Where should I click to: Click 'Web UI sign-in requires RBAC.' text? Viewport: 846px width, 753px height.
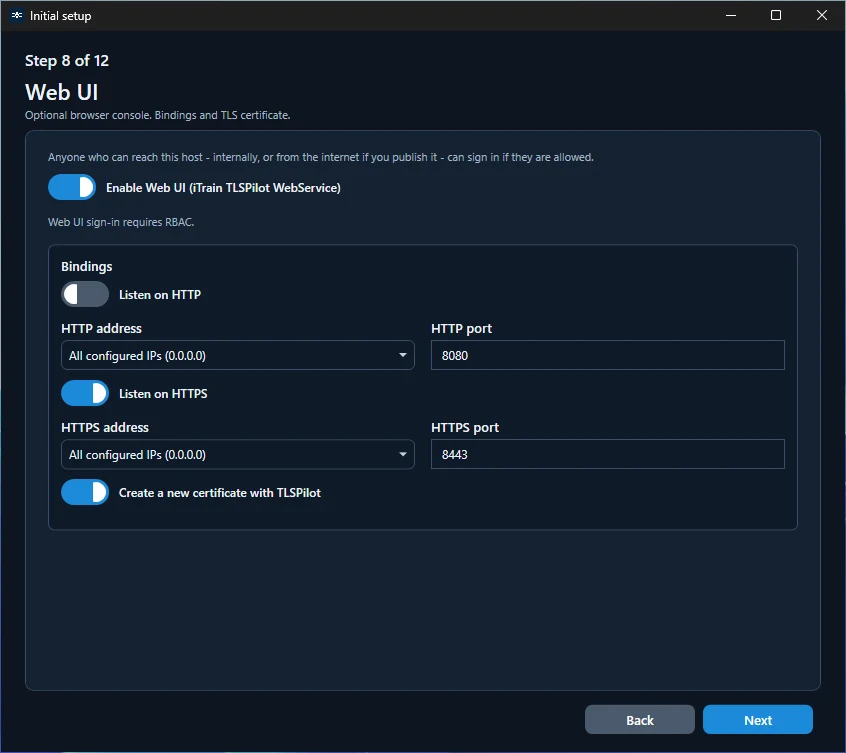(121, 222)
